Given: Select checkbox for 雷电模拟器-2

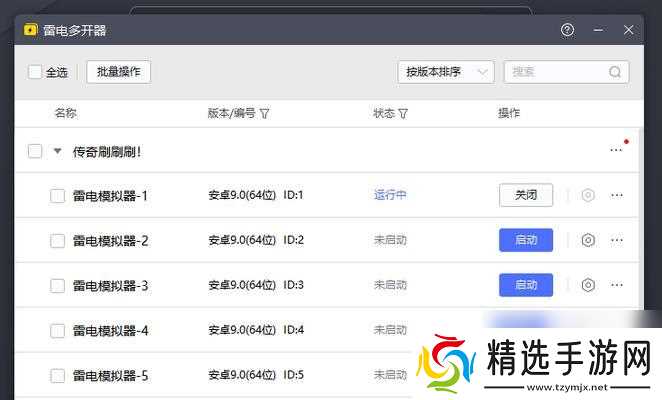Looking at the screenshot, I should [57, 241].
